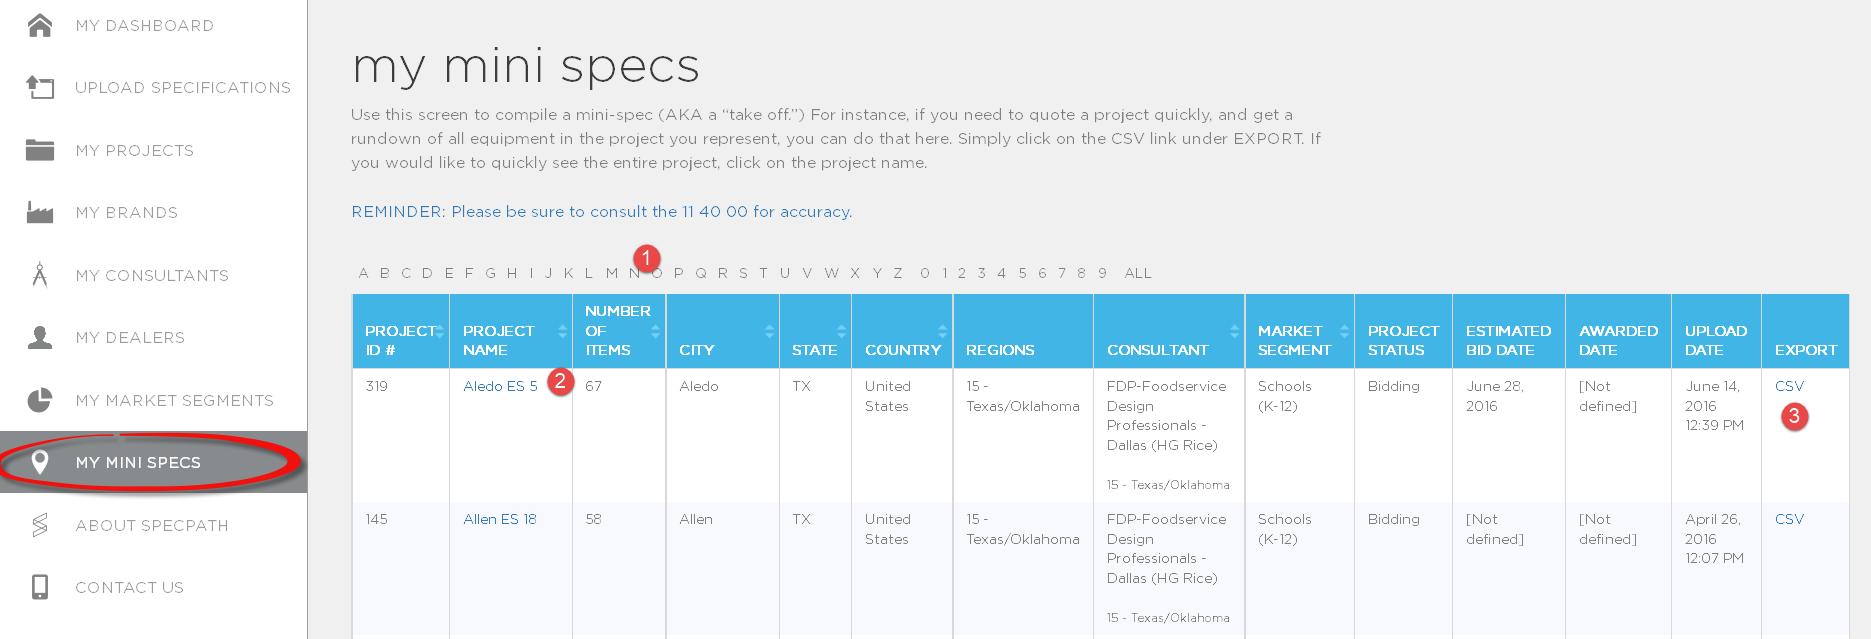Export Allen ES 18 as CSV
Screen dimensions: 1871x639
tap(1789, 519)
